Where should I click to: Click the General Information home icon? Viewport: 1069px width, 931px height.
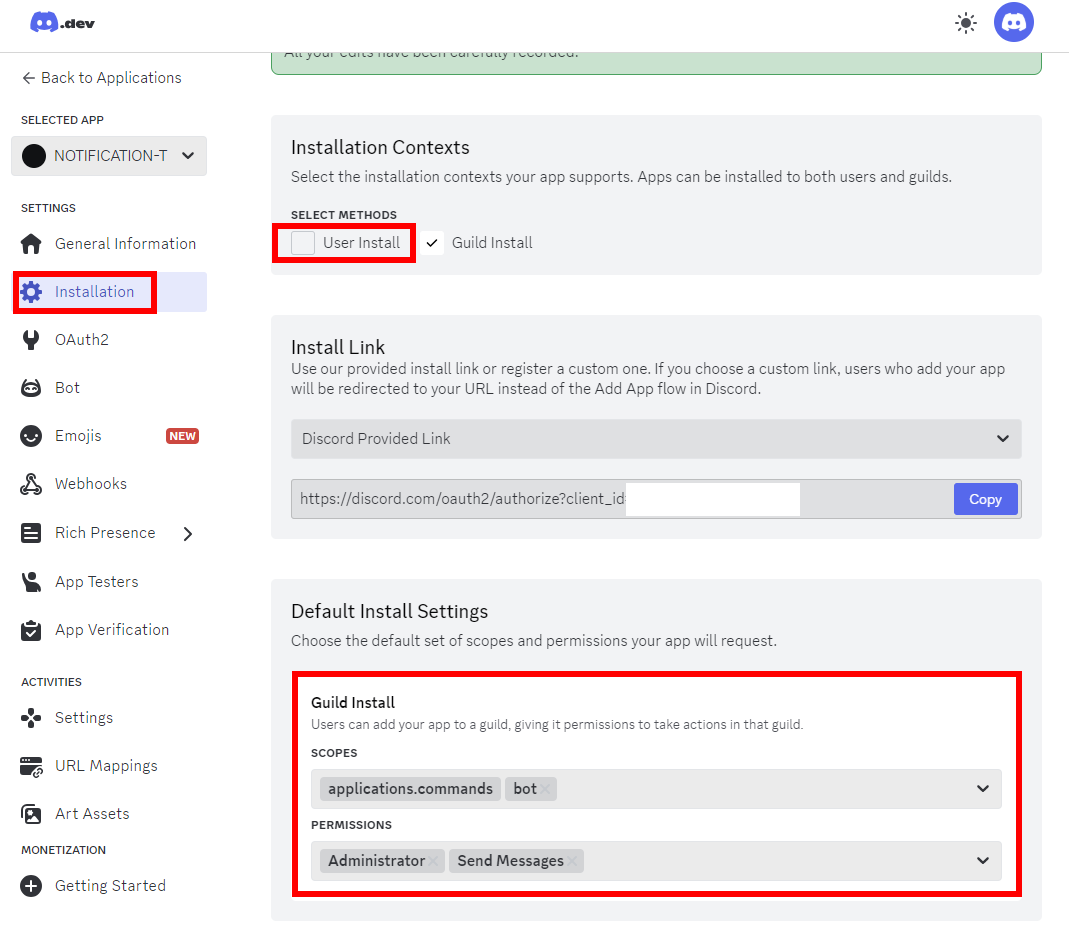click(32, 244)
